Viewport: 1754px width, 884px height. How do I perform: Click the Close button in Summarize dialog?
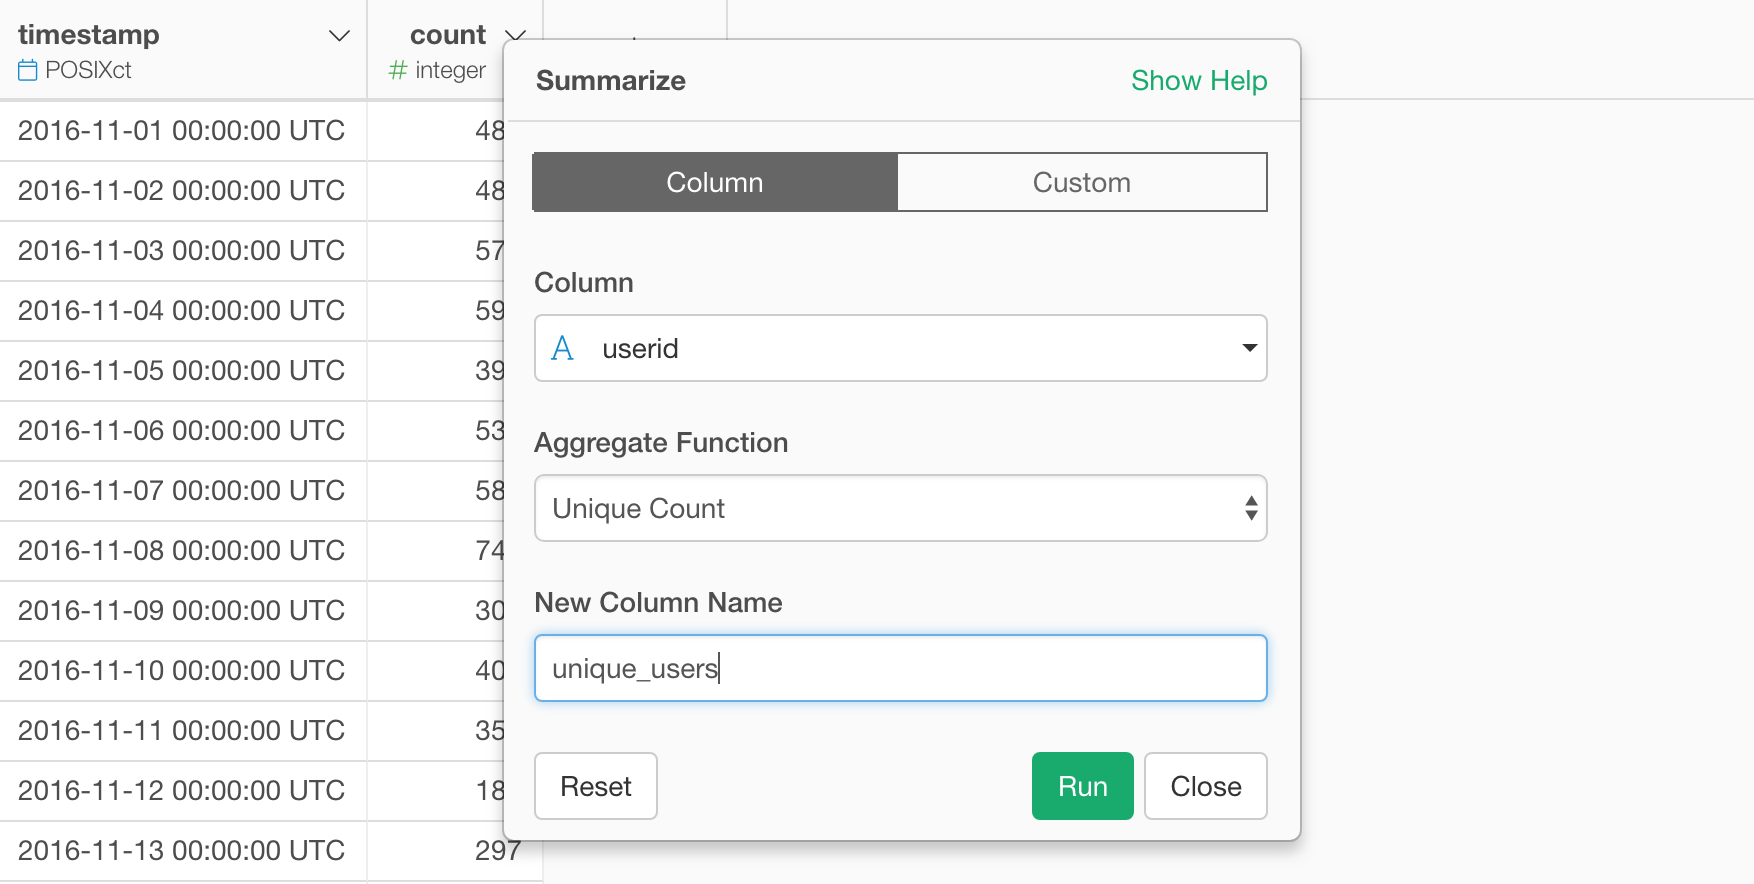1206,786
